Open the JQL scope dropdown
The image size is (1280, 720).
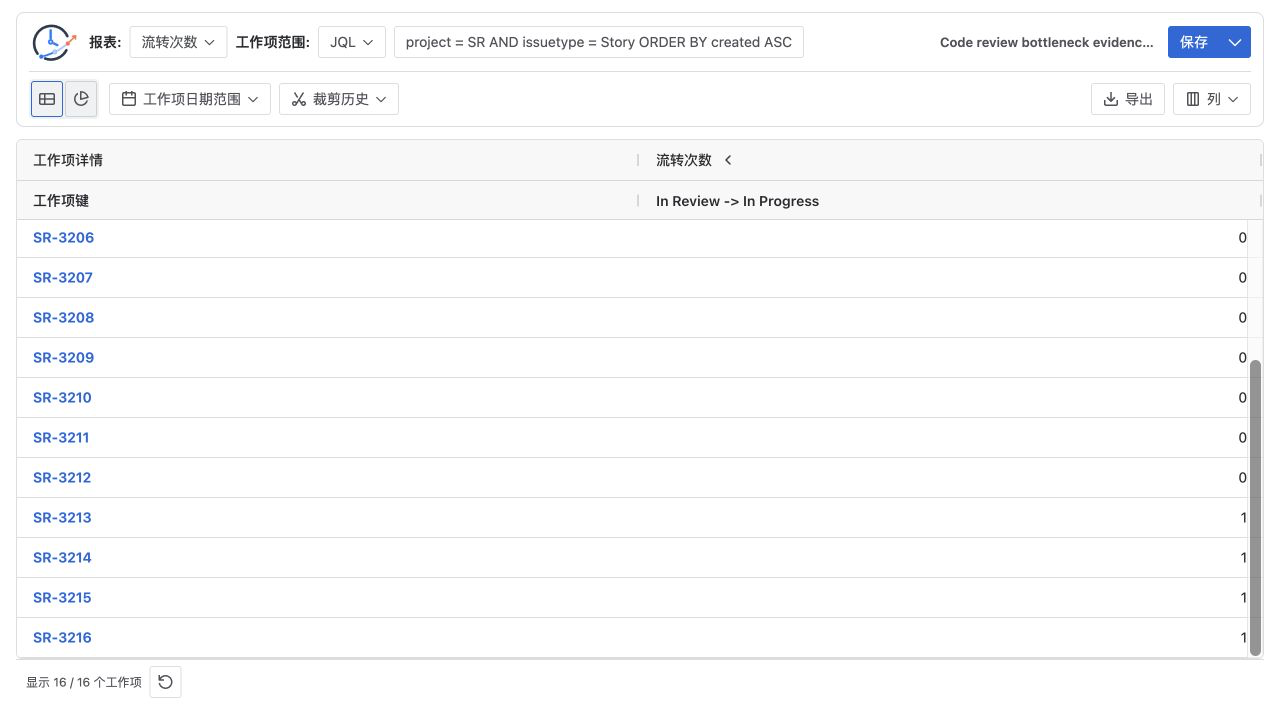tap(352, 42)
